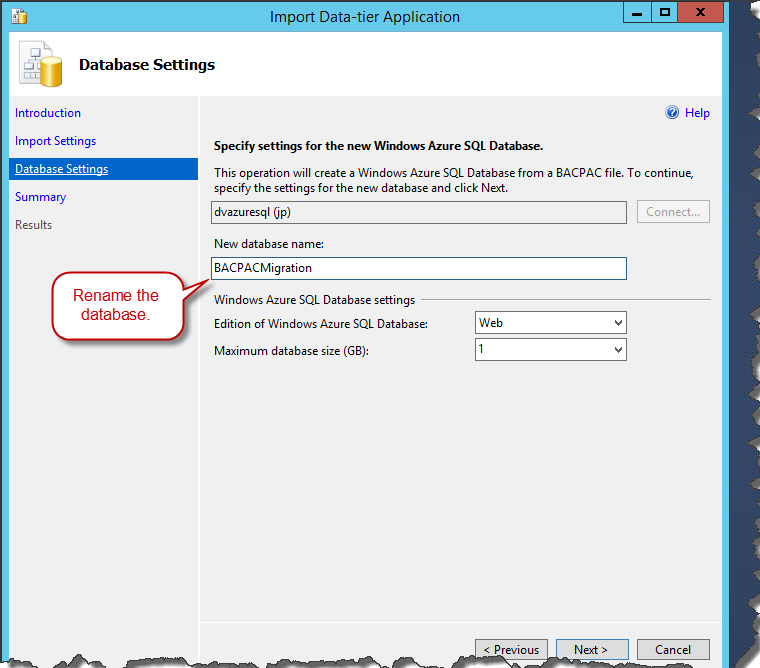
Task: Open the Help link
Action: click(x=697, y=113)
